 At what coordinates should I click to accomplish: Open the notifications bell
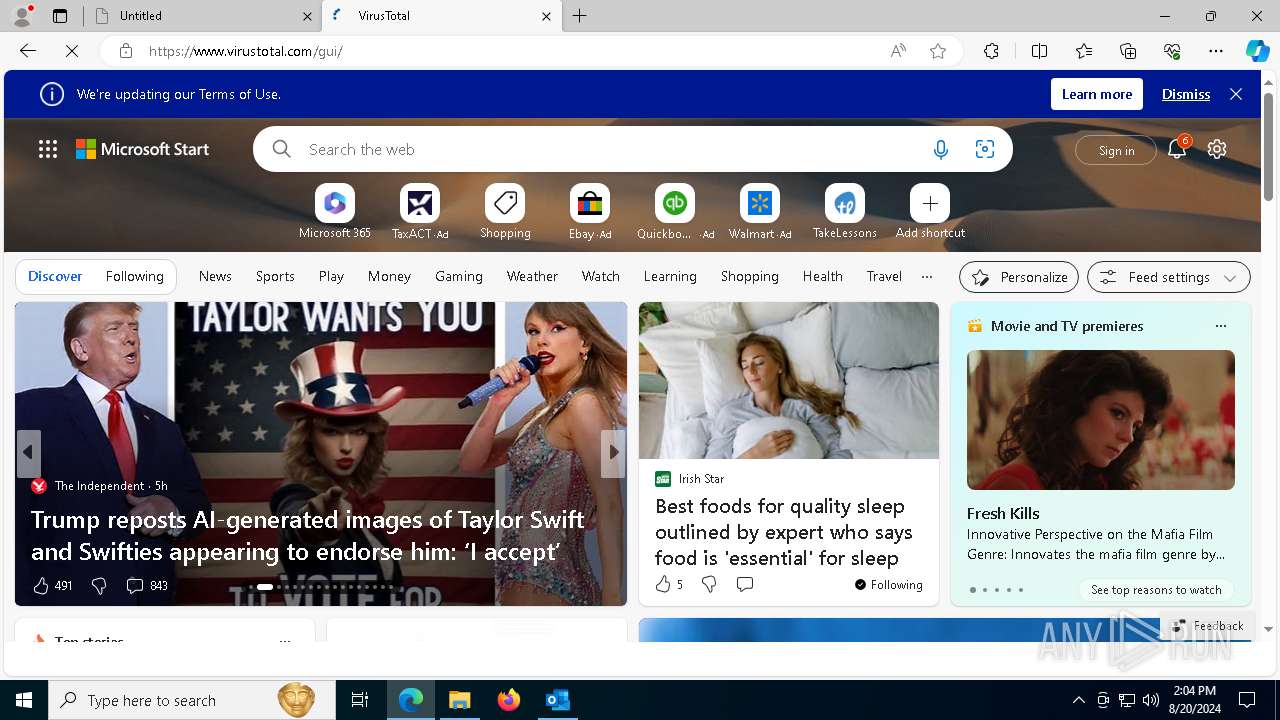point(1177,149)
